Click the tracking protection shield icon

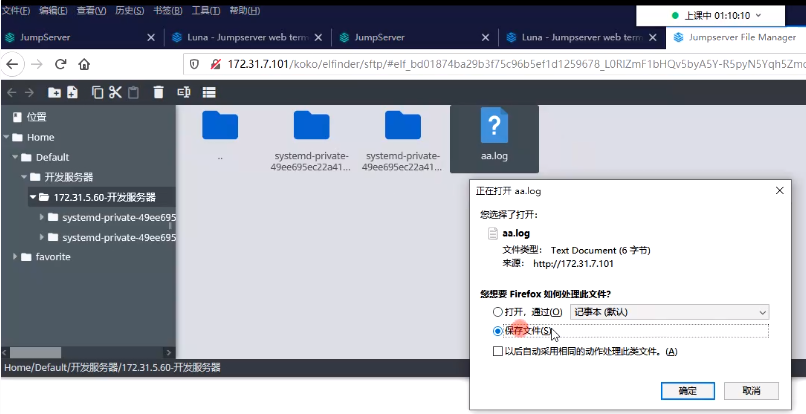(194, 64)
